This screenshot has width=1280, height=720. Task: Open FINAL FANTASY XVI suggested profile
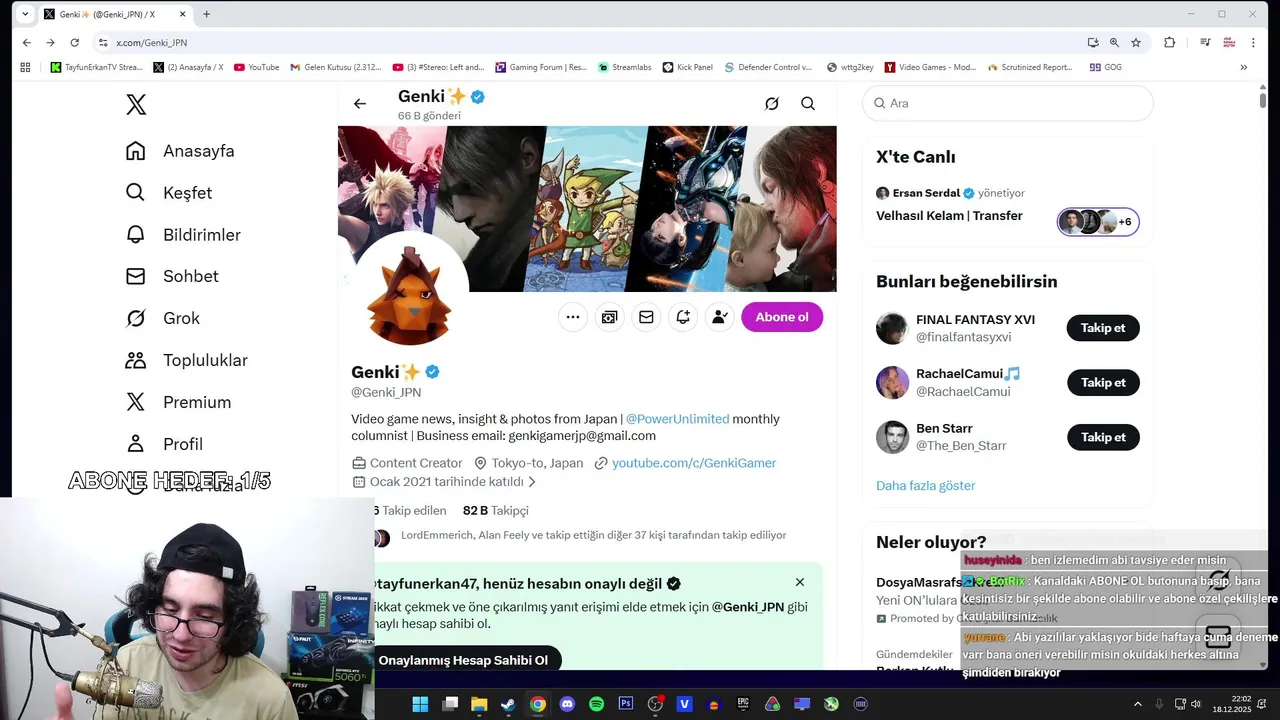975,320
